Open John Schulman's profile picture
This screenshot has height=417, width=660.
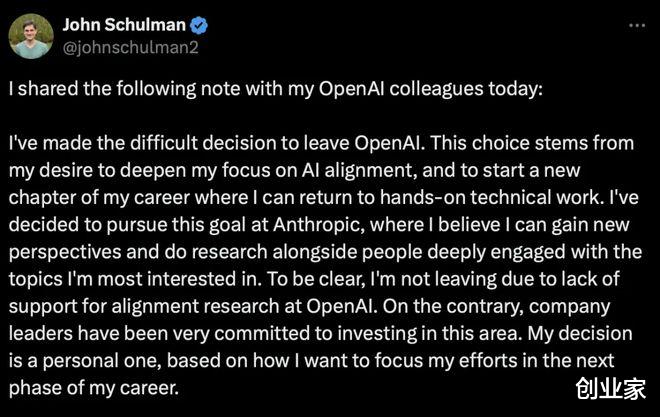31,36
